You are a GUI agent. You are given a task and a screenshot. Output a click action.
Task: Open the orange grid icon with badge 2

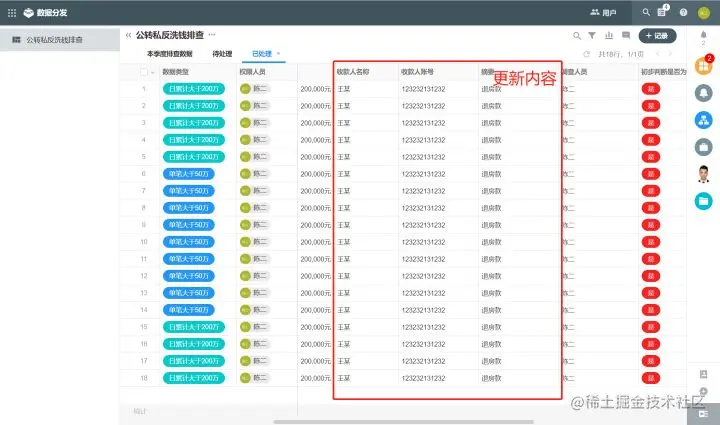click(703, 66)
